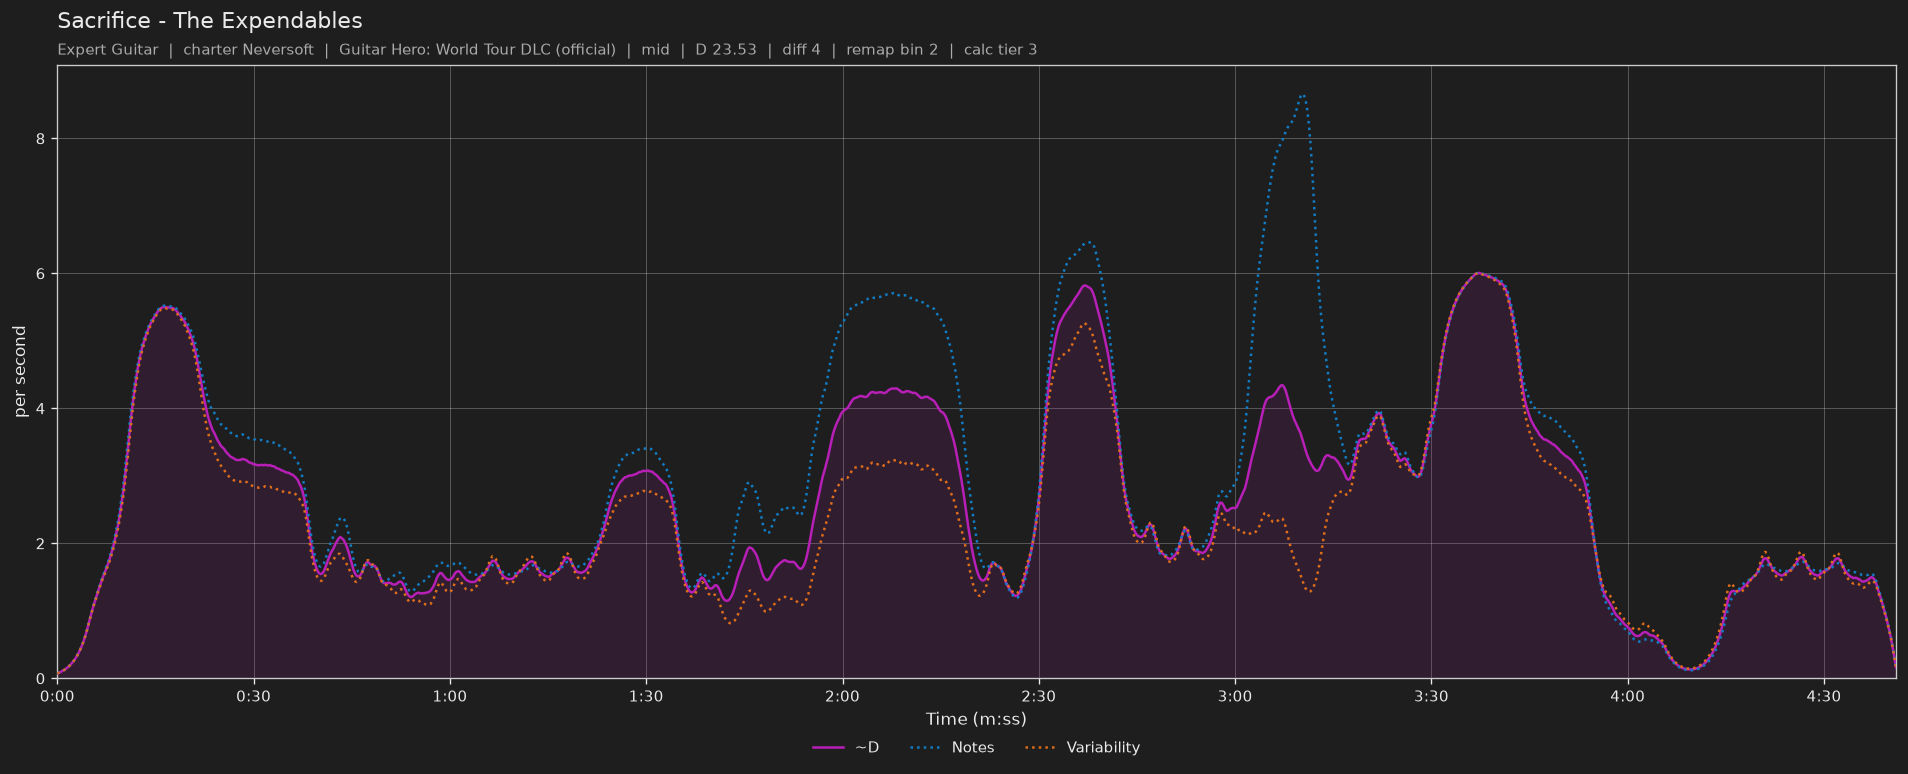1908x774 pixels.
Task: Click the 'charter Neversoft' subtitle text
Action: (248, 50)
